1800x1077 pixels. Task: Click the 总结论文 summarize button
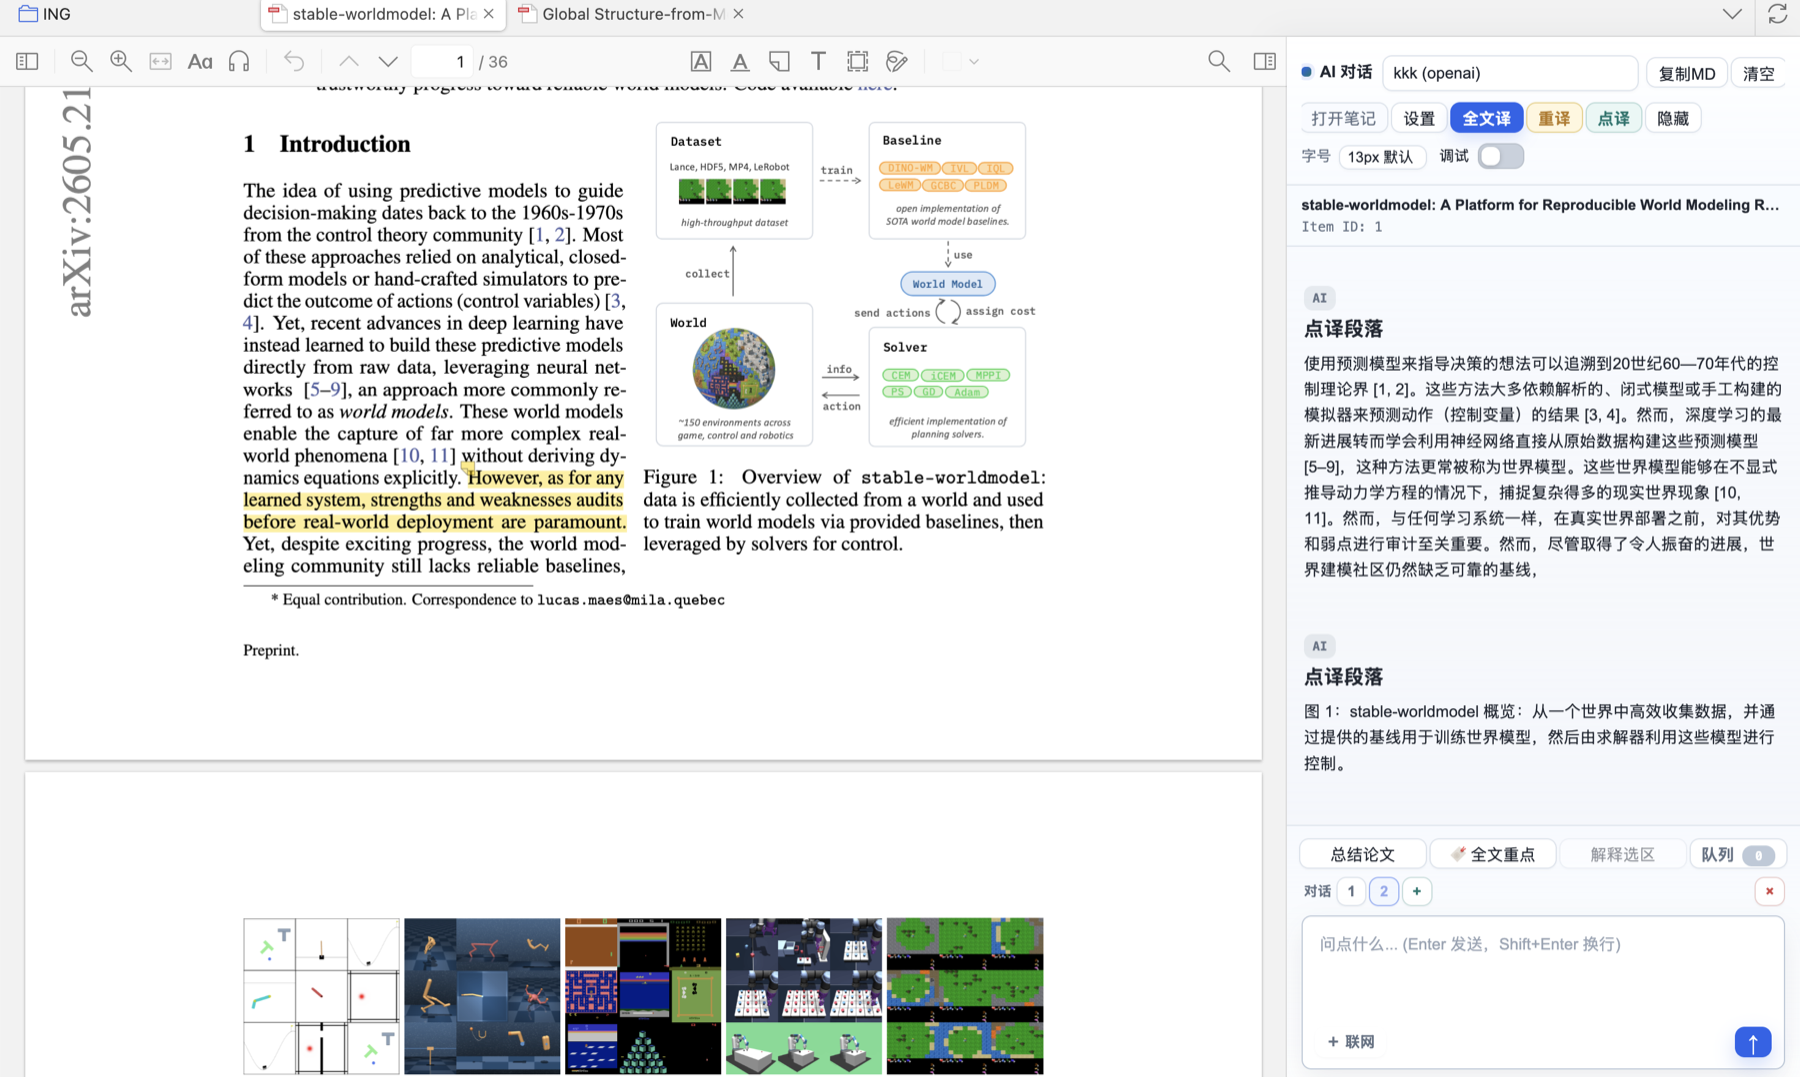pos(1362,854)
